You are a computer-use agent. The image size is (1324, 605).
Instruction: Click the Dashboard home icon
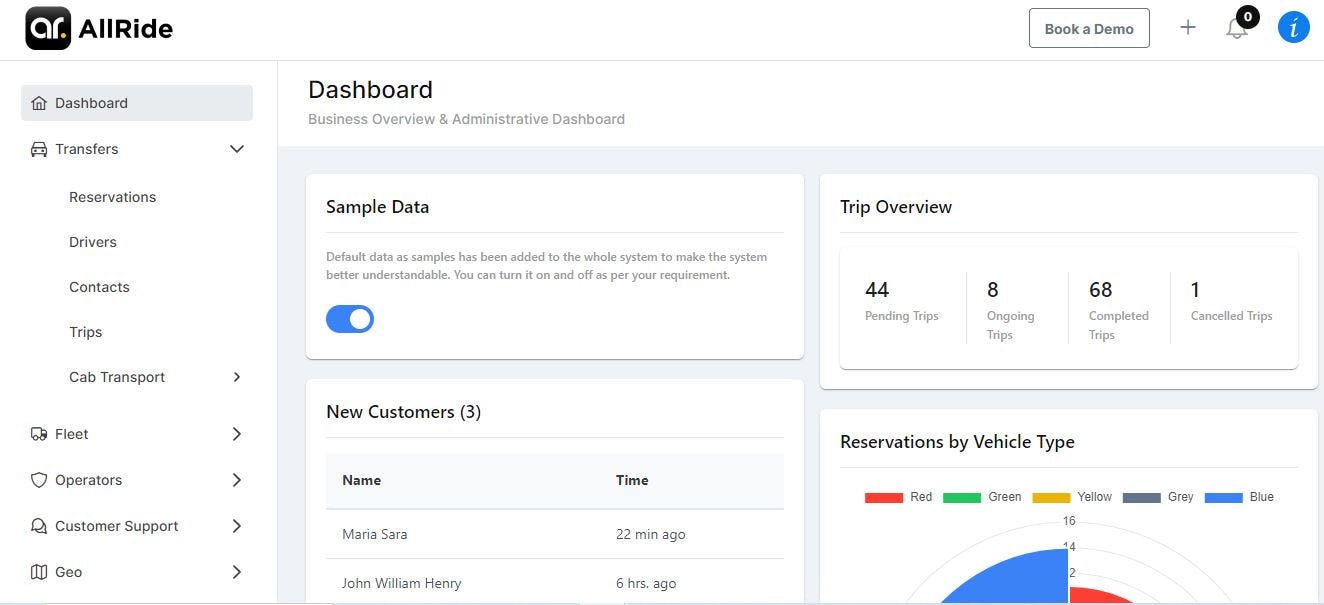click(x=39, y=103)
